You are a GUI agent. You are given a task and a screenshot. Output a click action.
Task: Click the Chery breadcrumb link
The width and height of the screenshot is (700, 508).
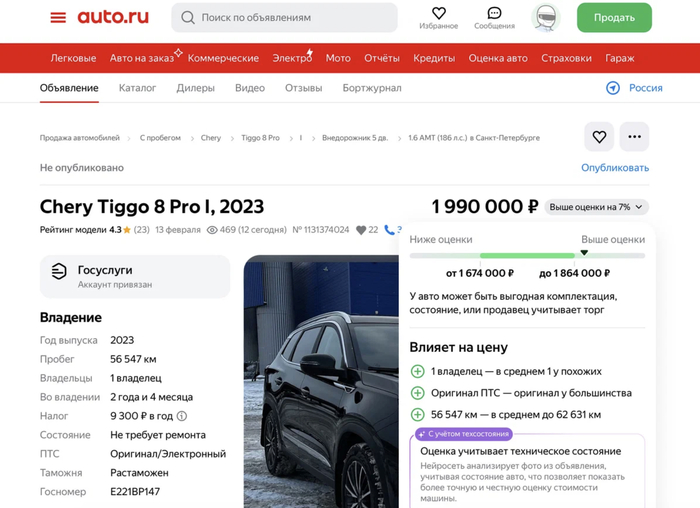(x=210, y=138)
